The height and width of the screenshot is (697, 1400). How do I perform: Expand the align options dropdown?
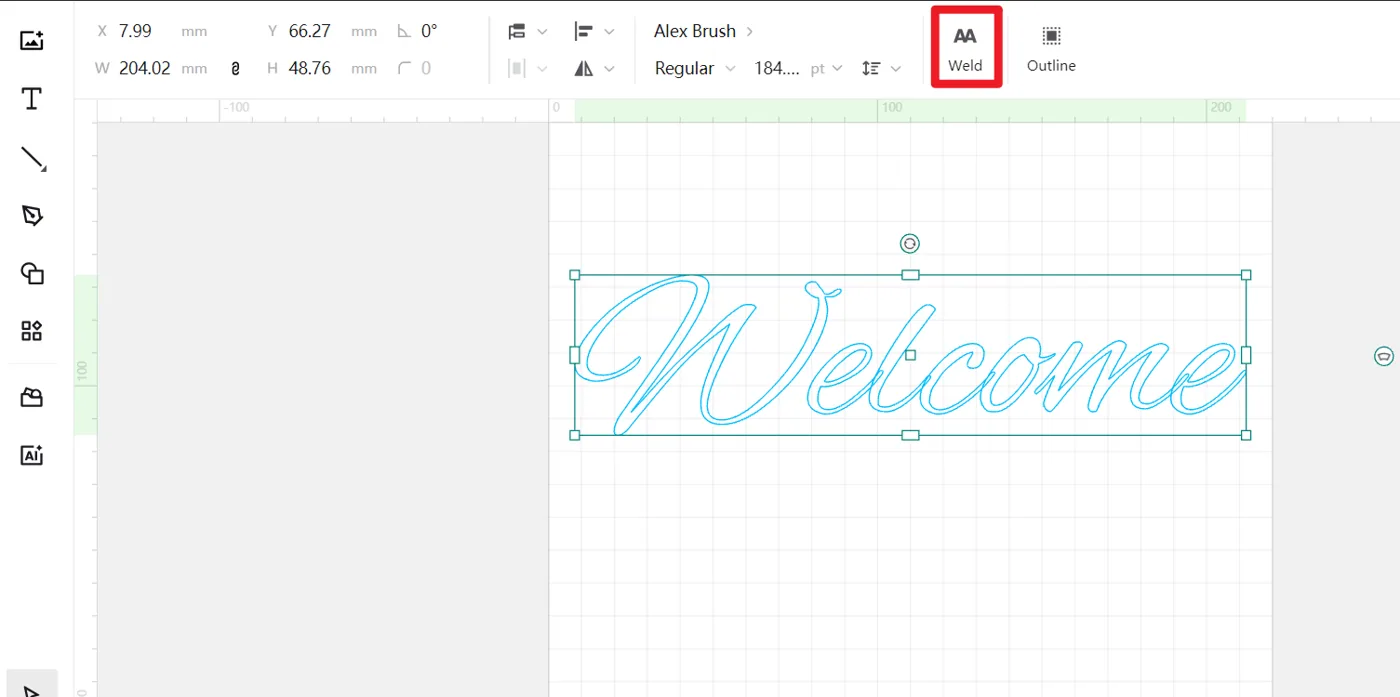click(x=594, y=32)
